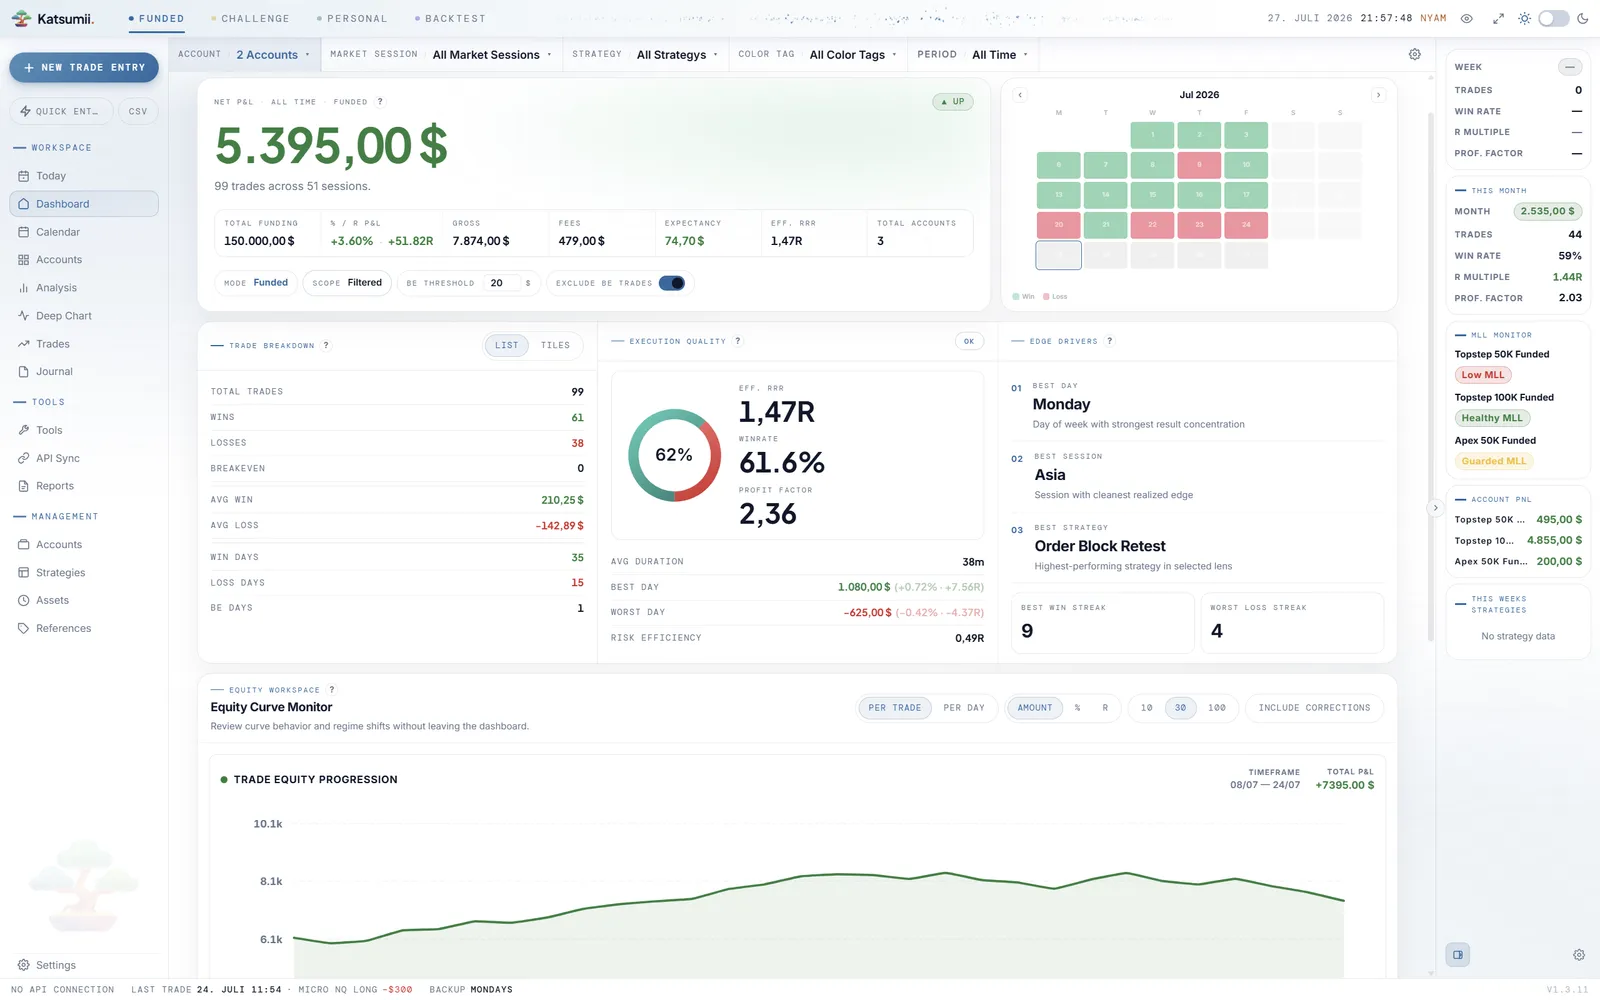Click the moon icon beside the theme switch
This screenshot has height=1000, width=1600.
tap(1582, 18)
